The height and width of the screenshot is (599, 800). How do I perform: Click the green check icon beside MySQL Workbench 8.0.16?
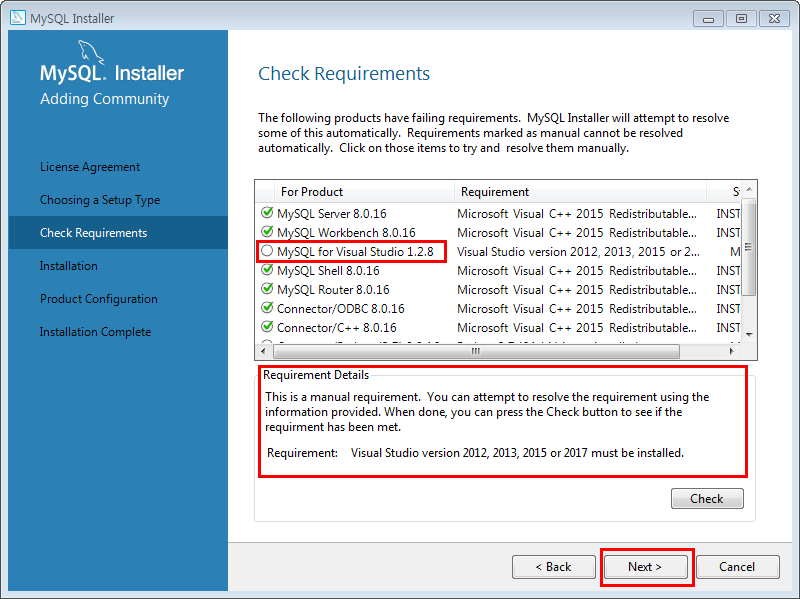point(267,232)
